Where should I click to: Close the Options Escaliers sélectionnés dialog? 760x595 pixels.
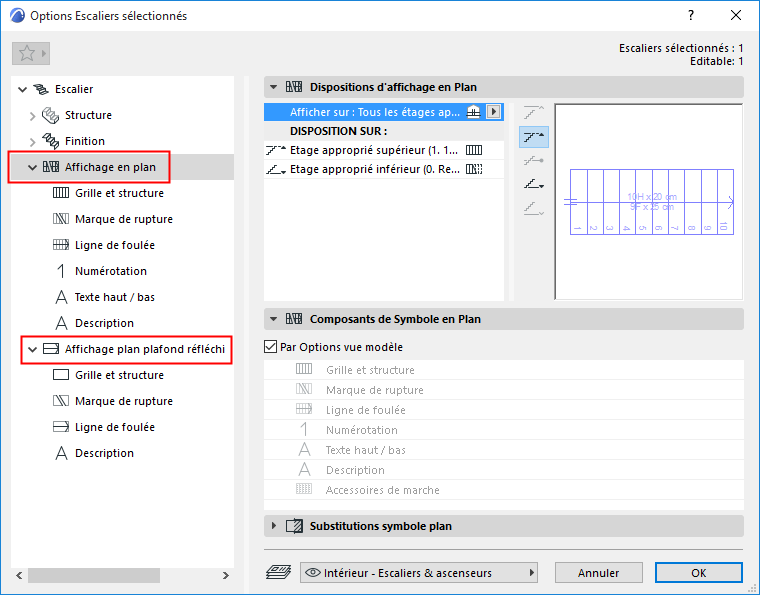pos(736,16)
